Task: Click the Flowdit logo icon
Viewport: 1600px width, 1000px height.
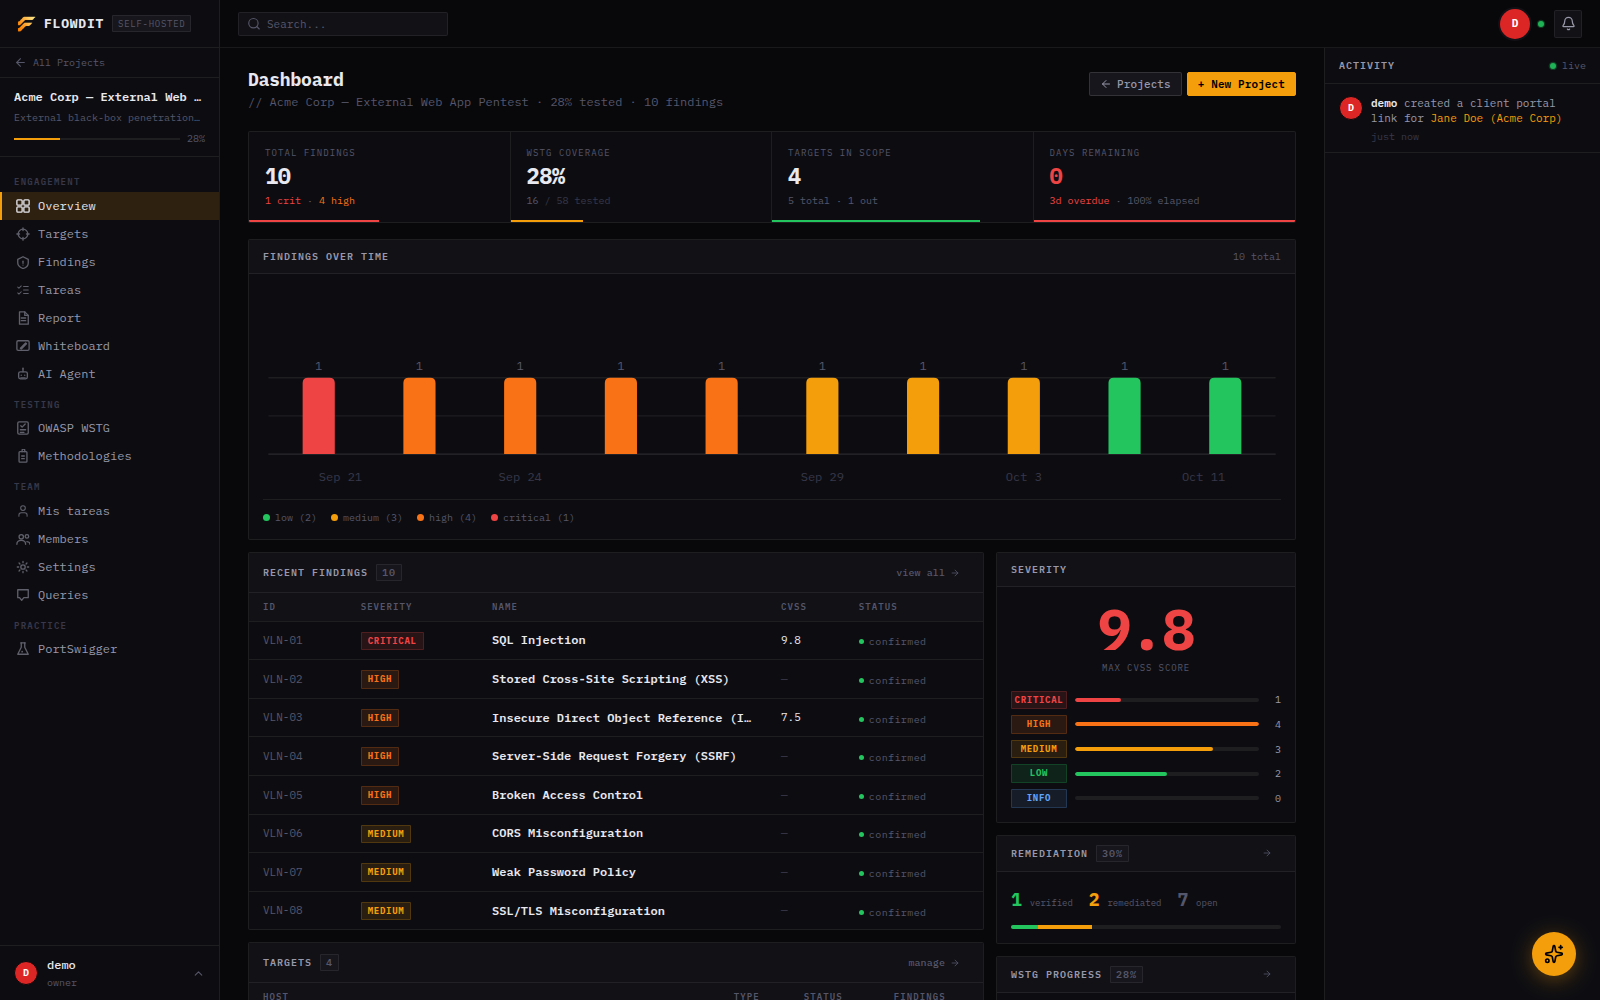Action: coord(25,24)
